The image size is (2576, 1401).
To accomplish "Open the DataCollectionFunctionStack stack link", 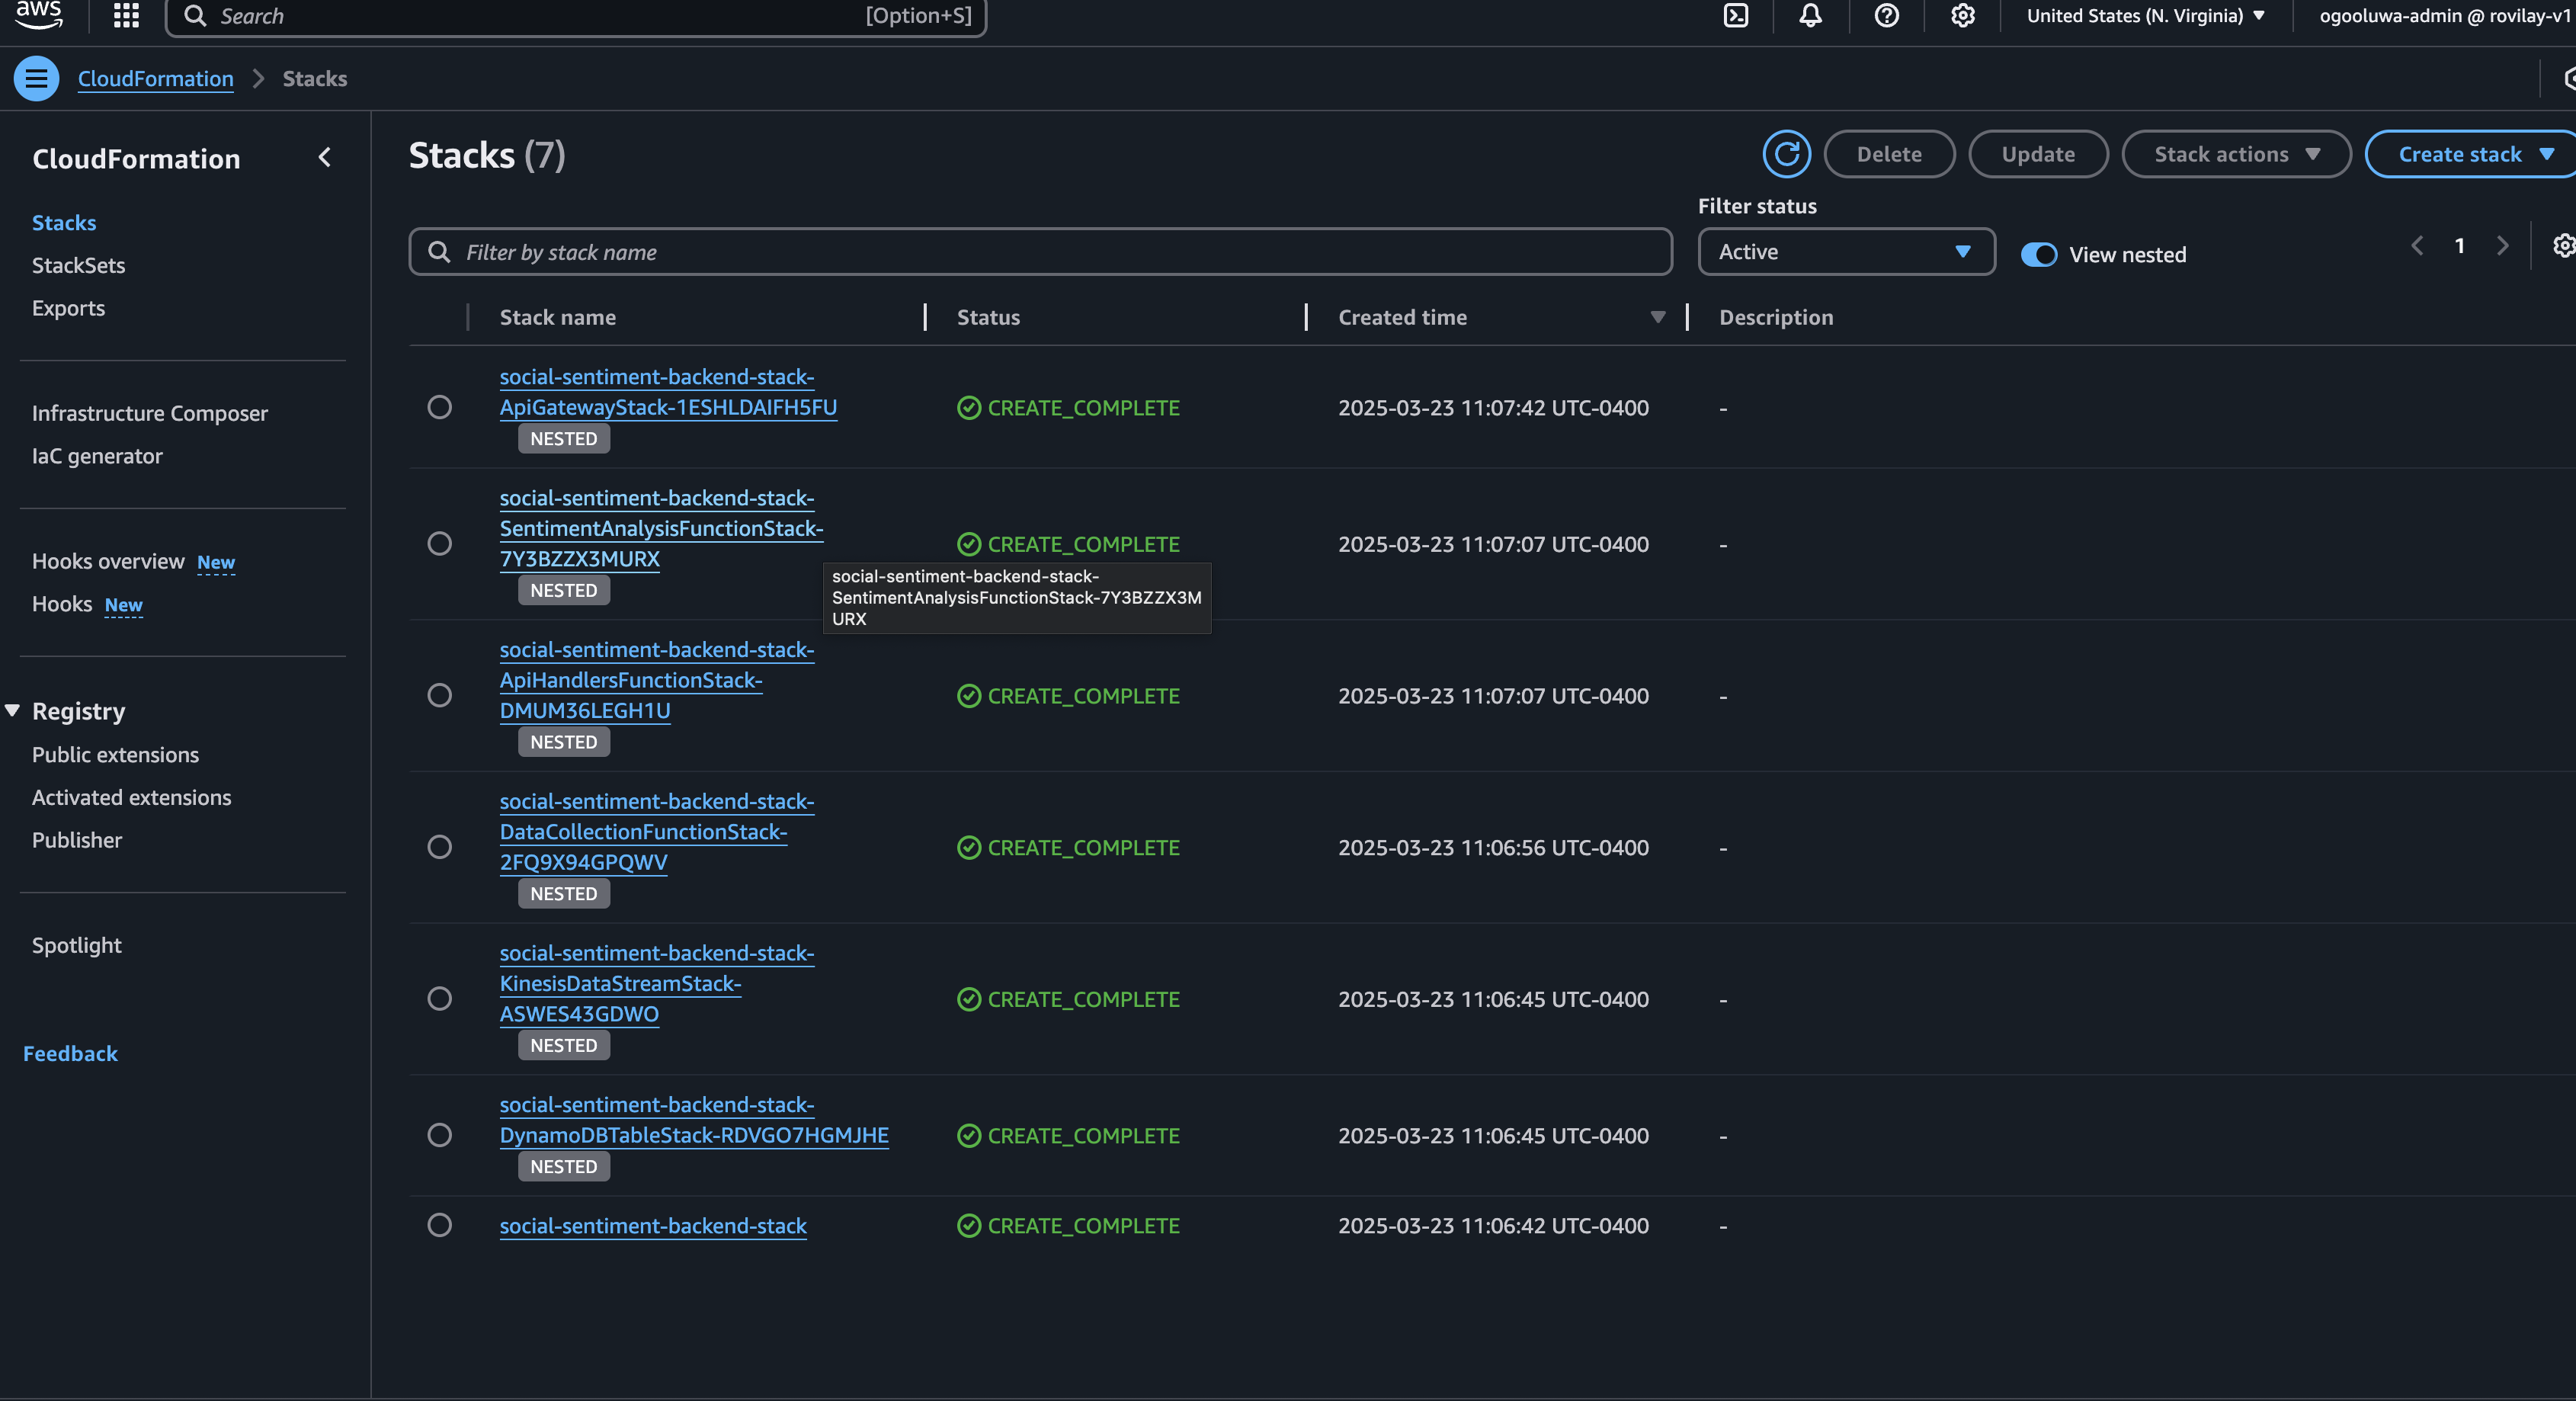I will click(x=656, y=832).
